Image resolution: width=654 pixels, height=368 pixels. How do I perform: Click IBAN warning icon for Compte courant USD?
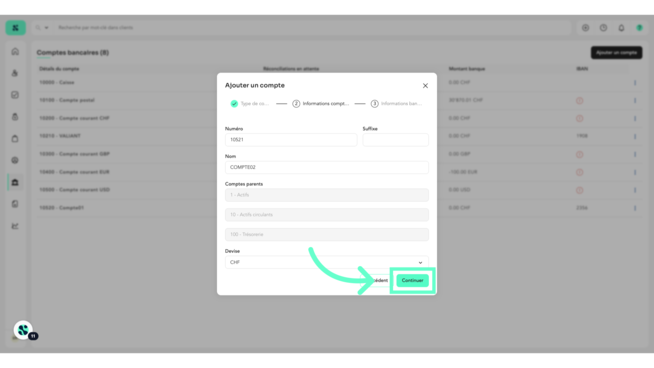click(x=579, y=190)
